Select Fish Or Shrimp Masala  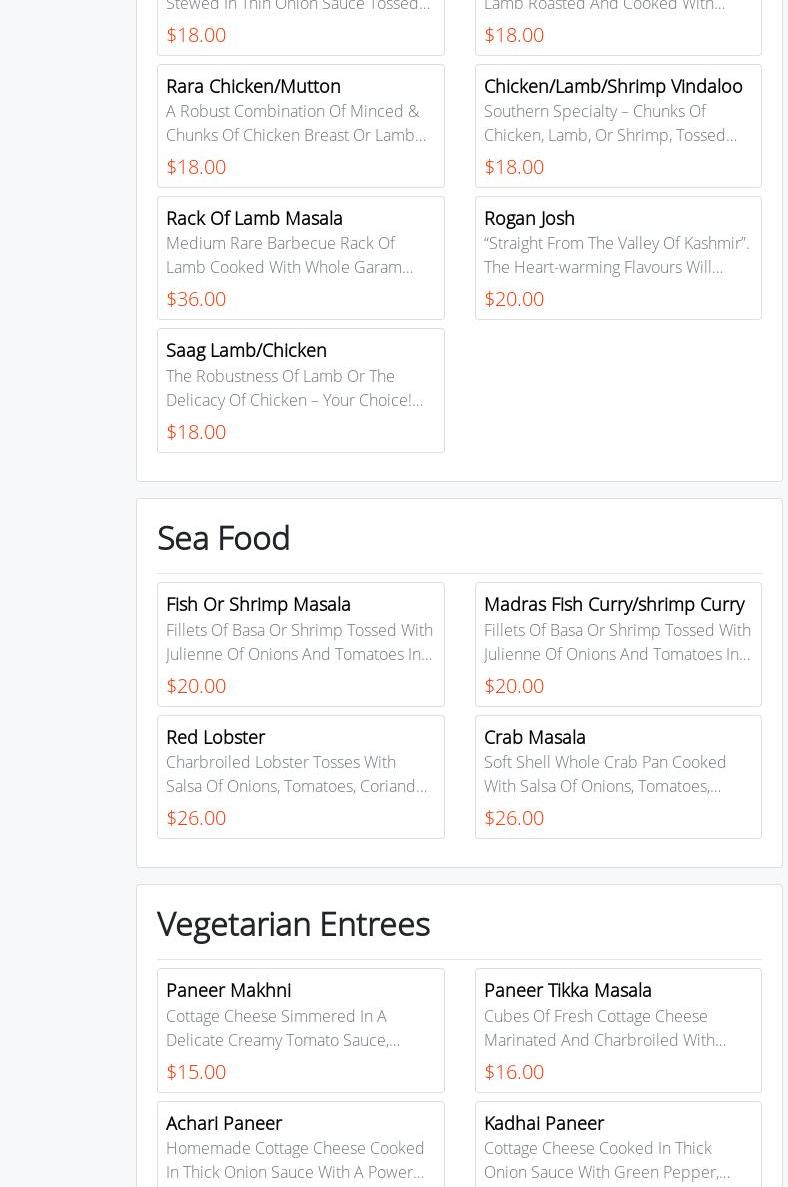(258, 604)
